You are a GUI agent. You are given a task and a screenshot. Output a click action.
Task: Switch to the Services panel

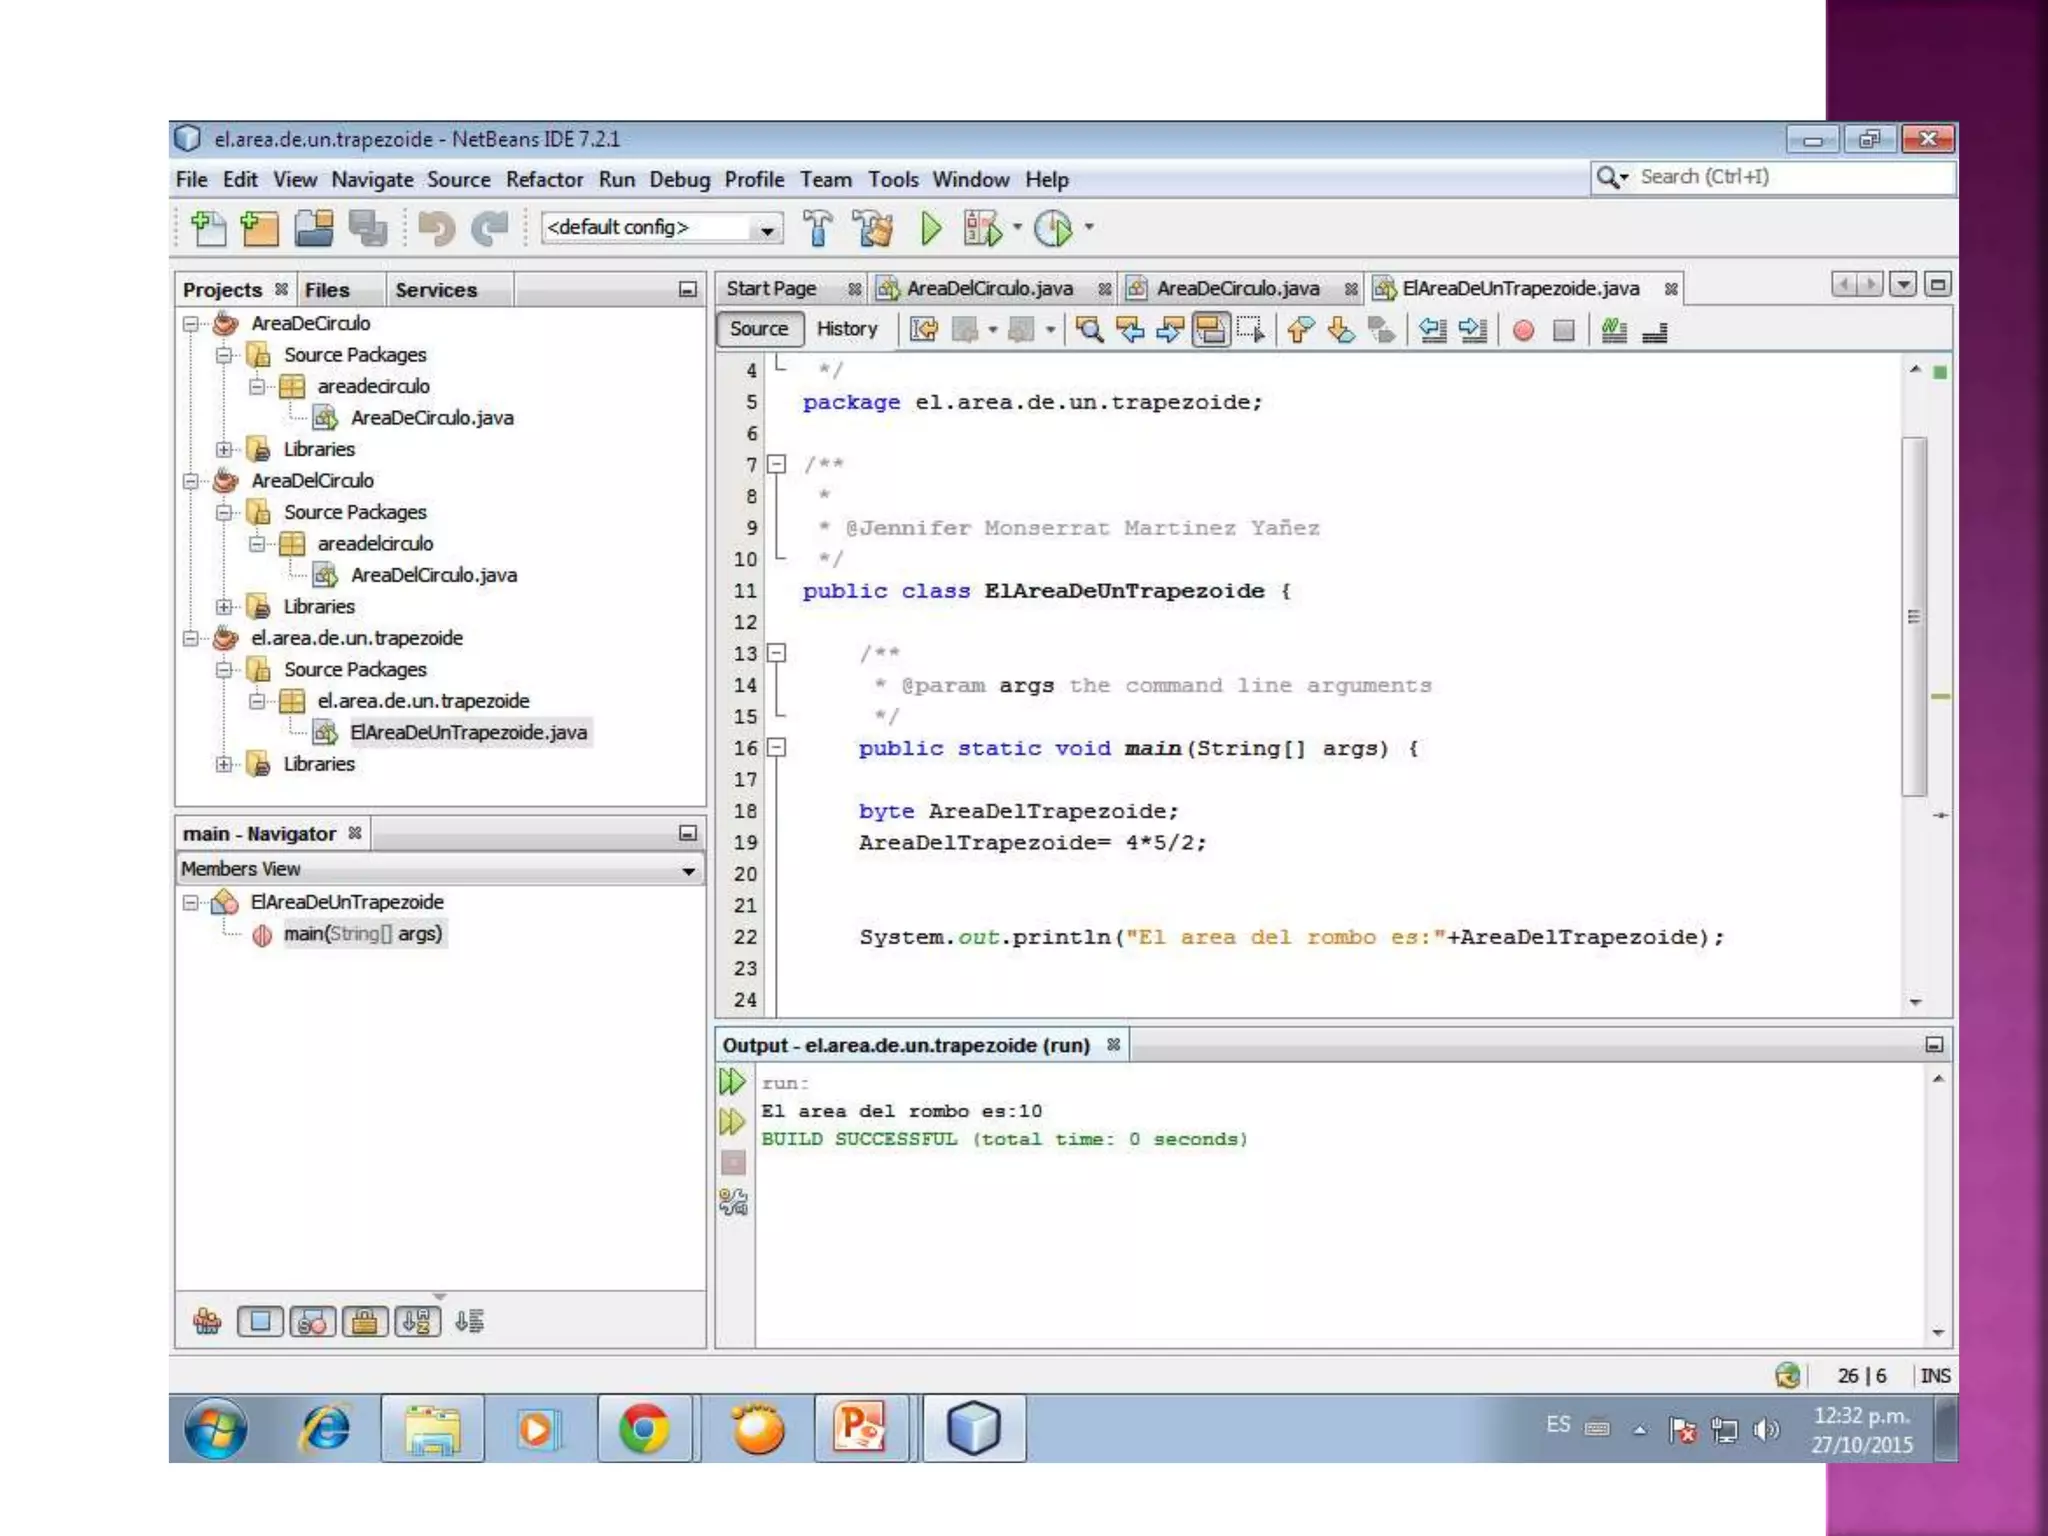click(435, 290)
